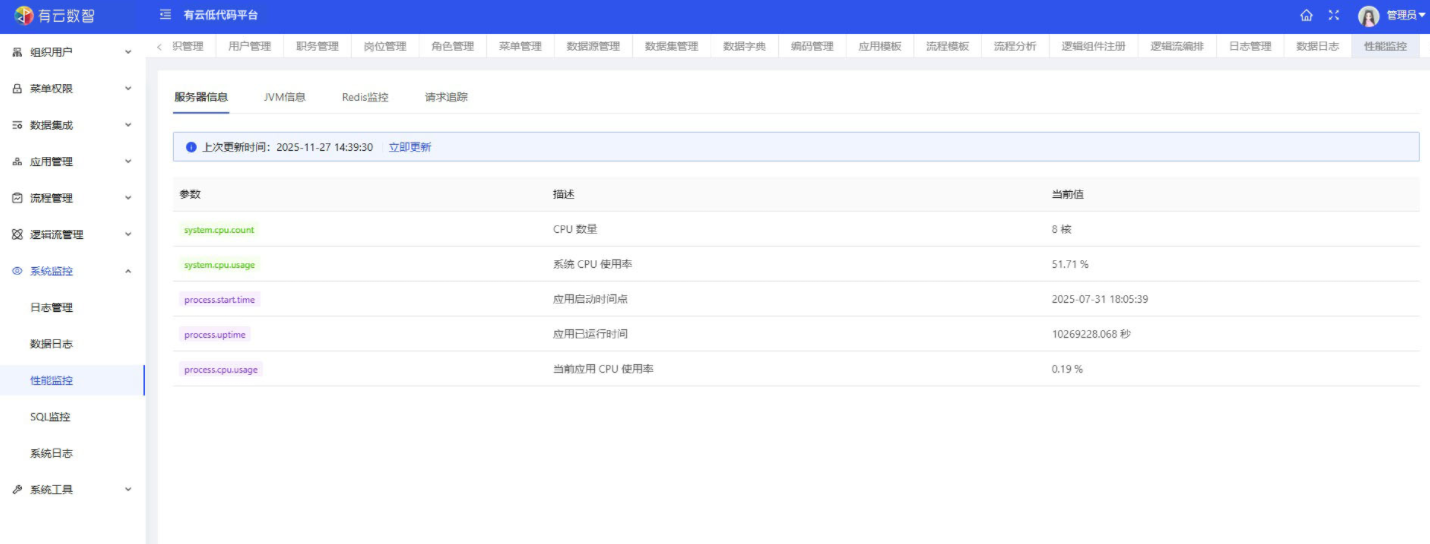This screenshot has height=544, width=1430.
Task: Open 系统日志 from the sidebar
Action: tap(51, 453)
